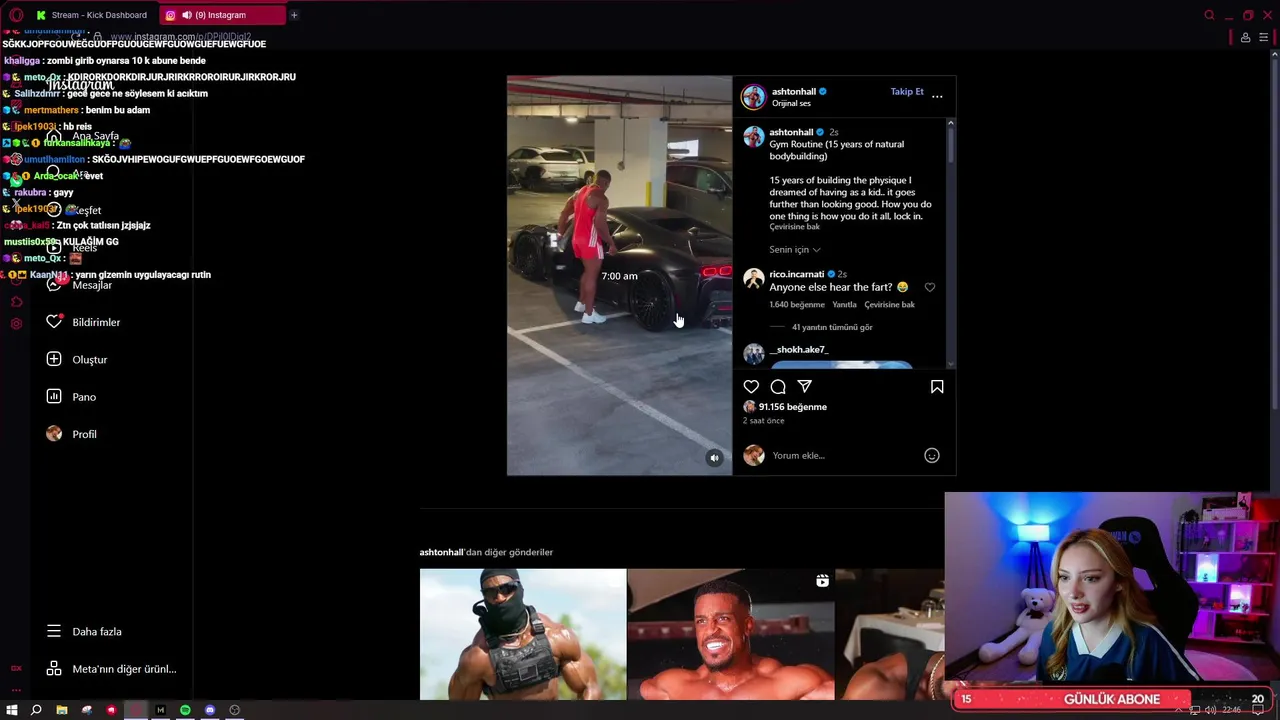The image size is (1280, 720).
Task: Click the browser tab search magnifier icon
Action: 1209,15
